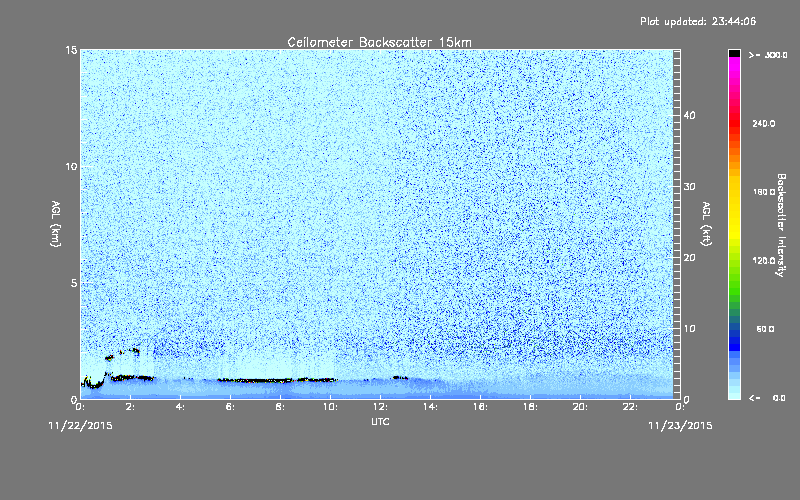Click the 'Plot updated: 23:44:06' timestamp
Image resolution: width=800 pixels, height=500 pixels.
698,21
